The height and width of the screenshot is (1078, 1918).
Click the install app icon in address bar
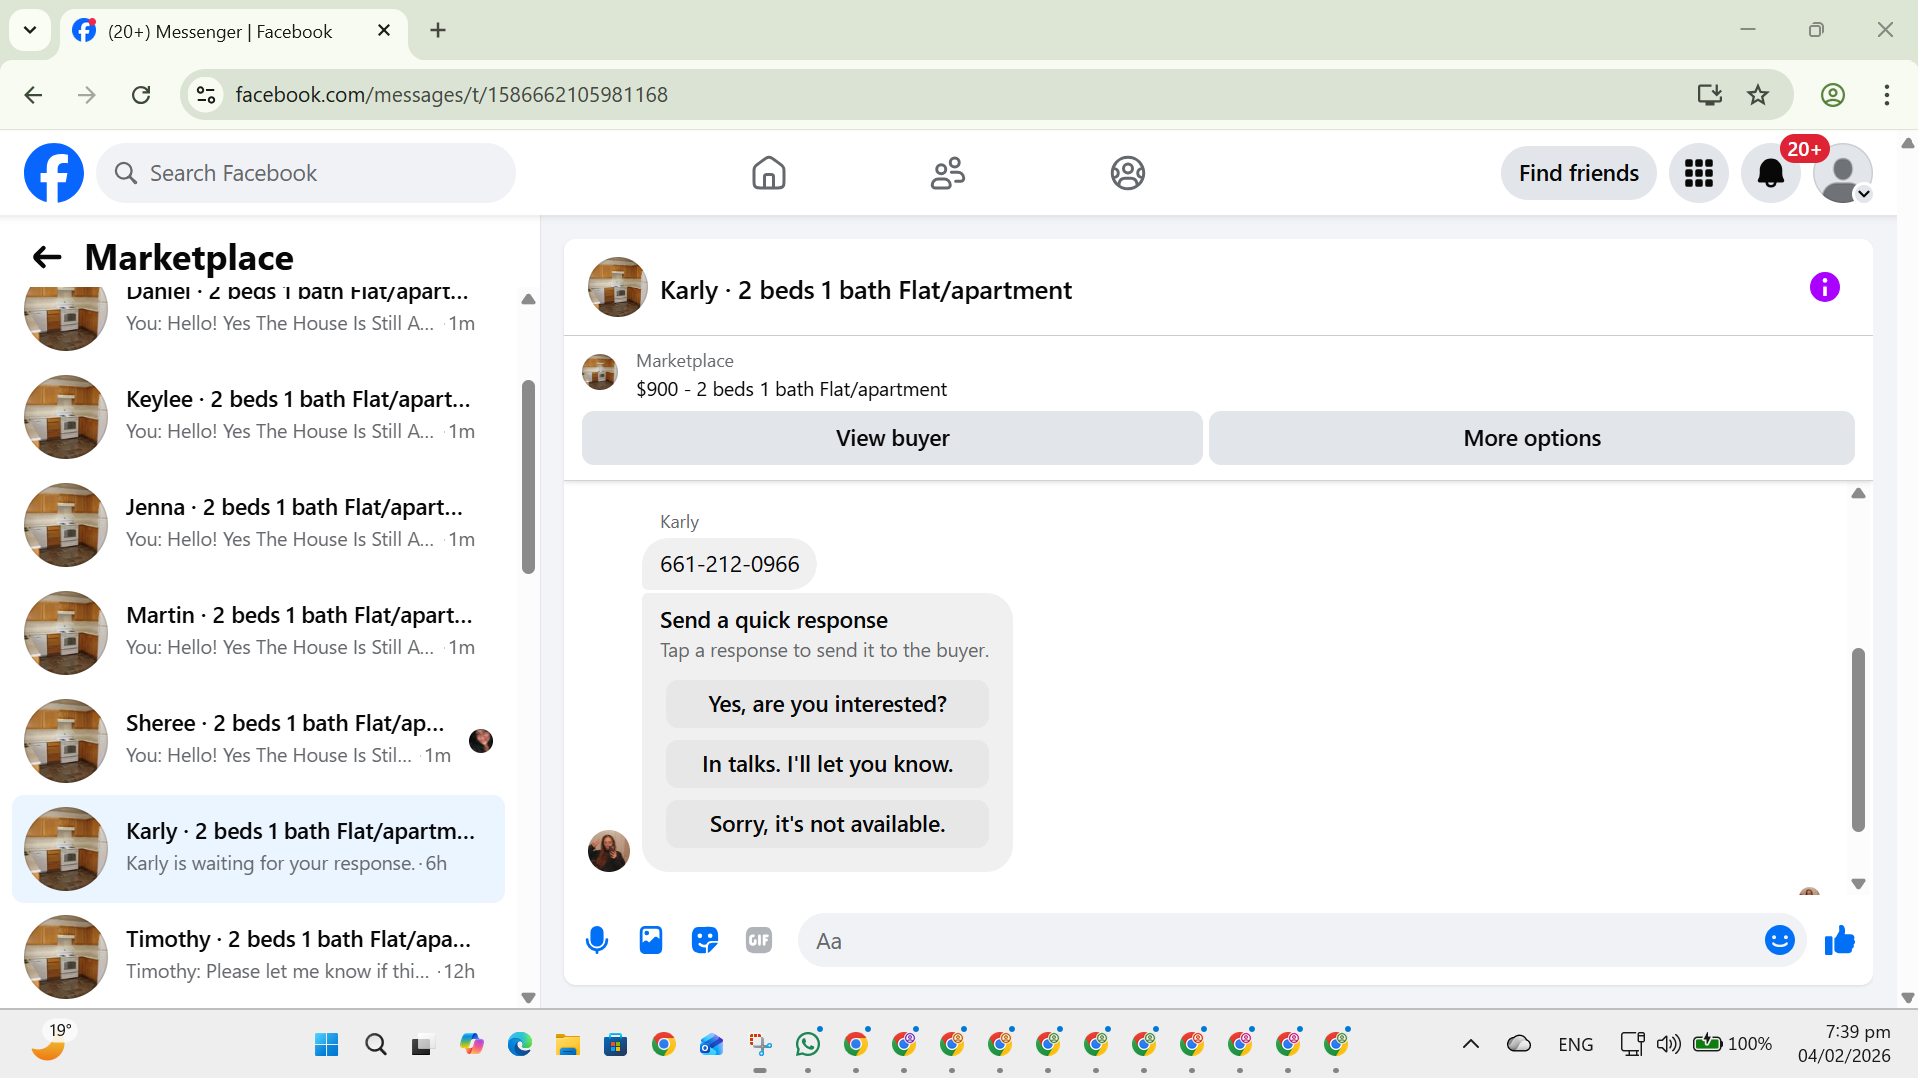[x=1709, y=95]
